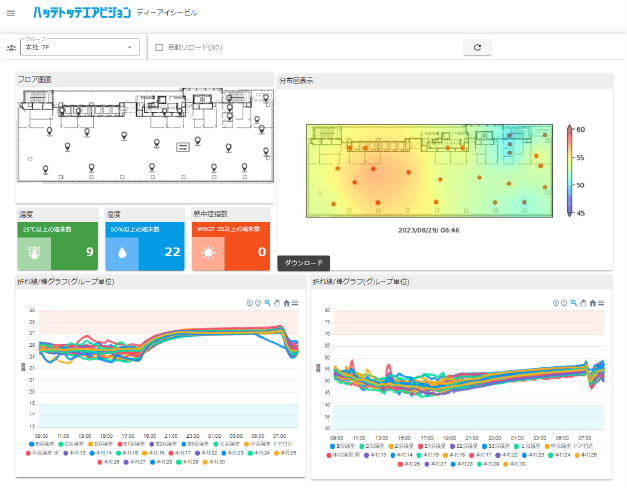Click the orange WBGT 28以上の端末数 card
This screenshot has width=627, height=488.
click(231, 246)
